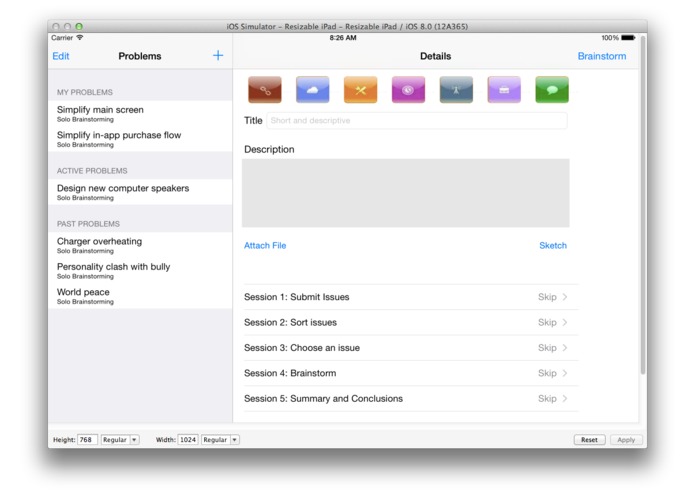This screenshot has width=695, height=494.
Task: Add a new problem with the plus icon
Action: [x=218, y=55]
